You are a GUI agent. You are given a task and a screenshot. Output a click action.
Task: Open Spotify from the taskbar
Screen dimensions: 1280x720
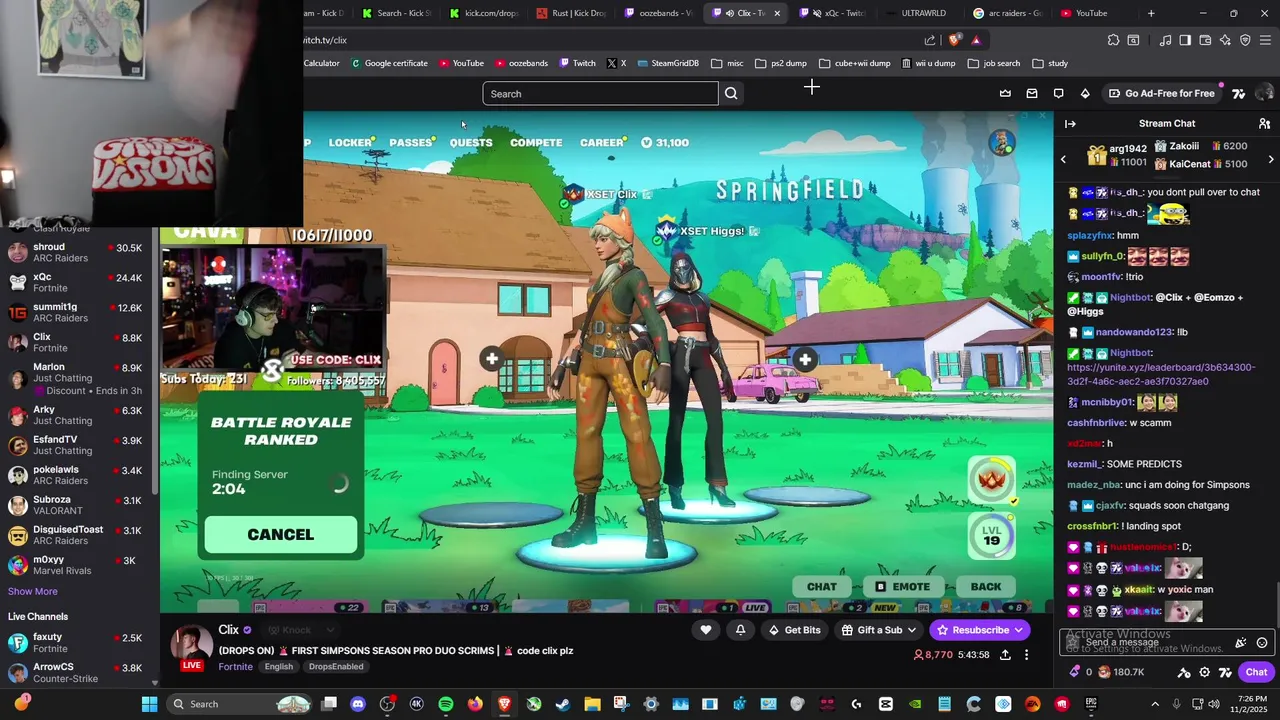446,704
